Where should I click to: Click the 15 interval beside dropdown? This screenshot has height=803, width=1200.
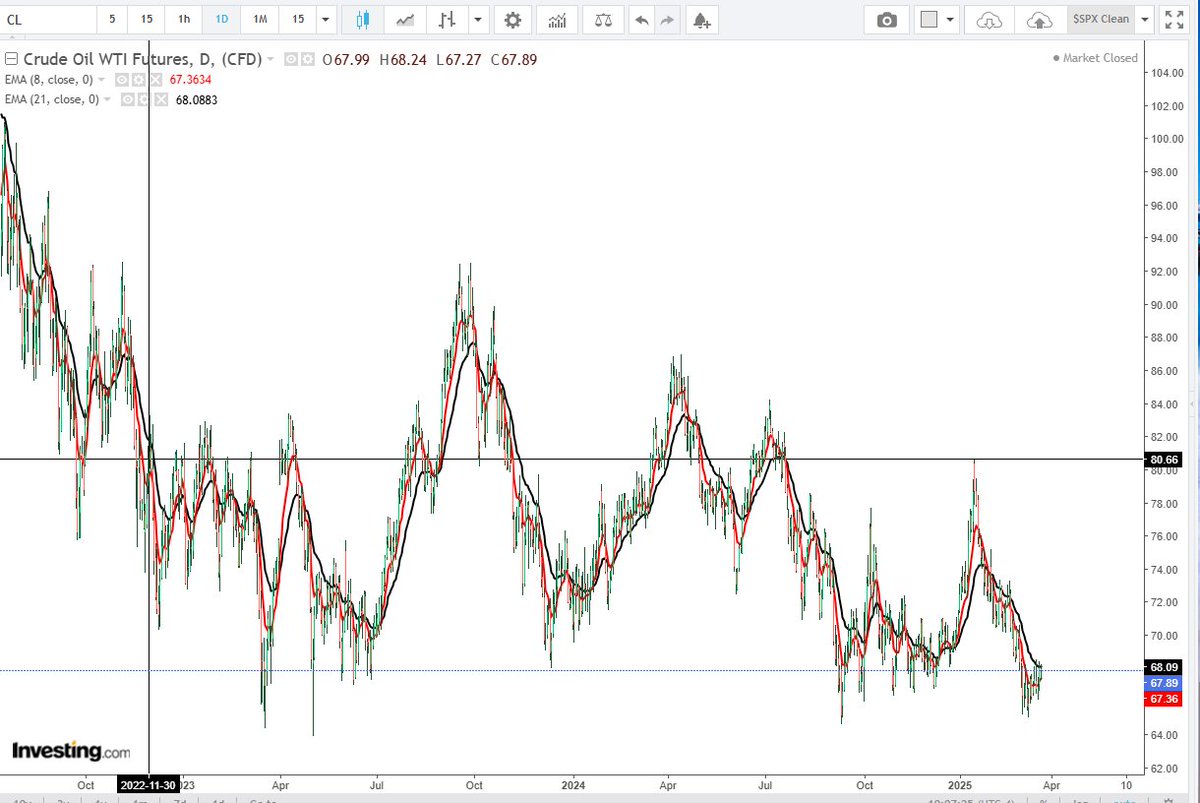(297, 19)
